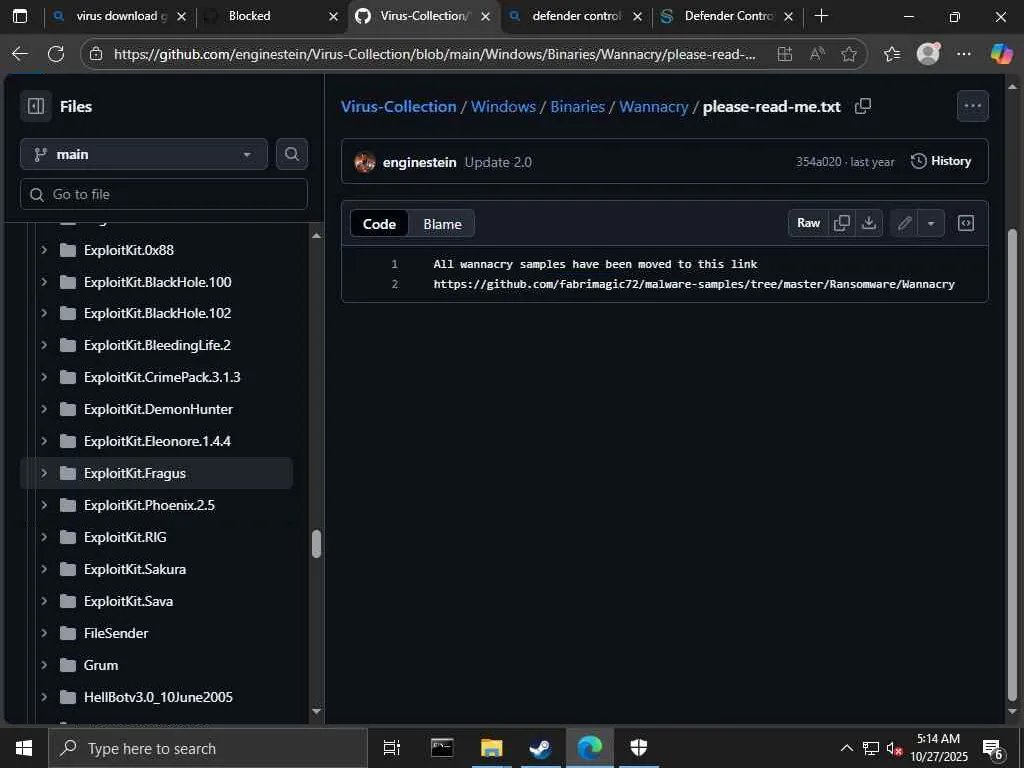
Task: Switch to Blame view
Action: [x=442, y=224]
